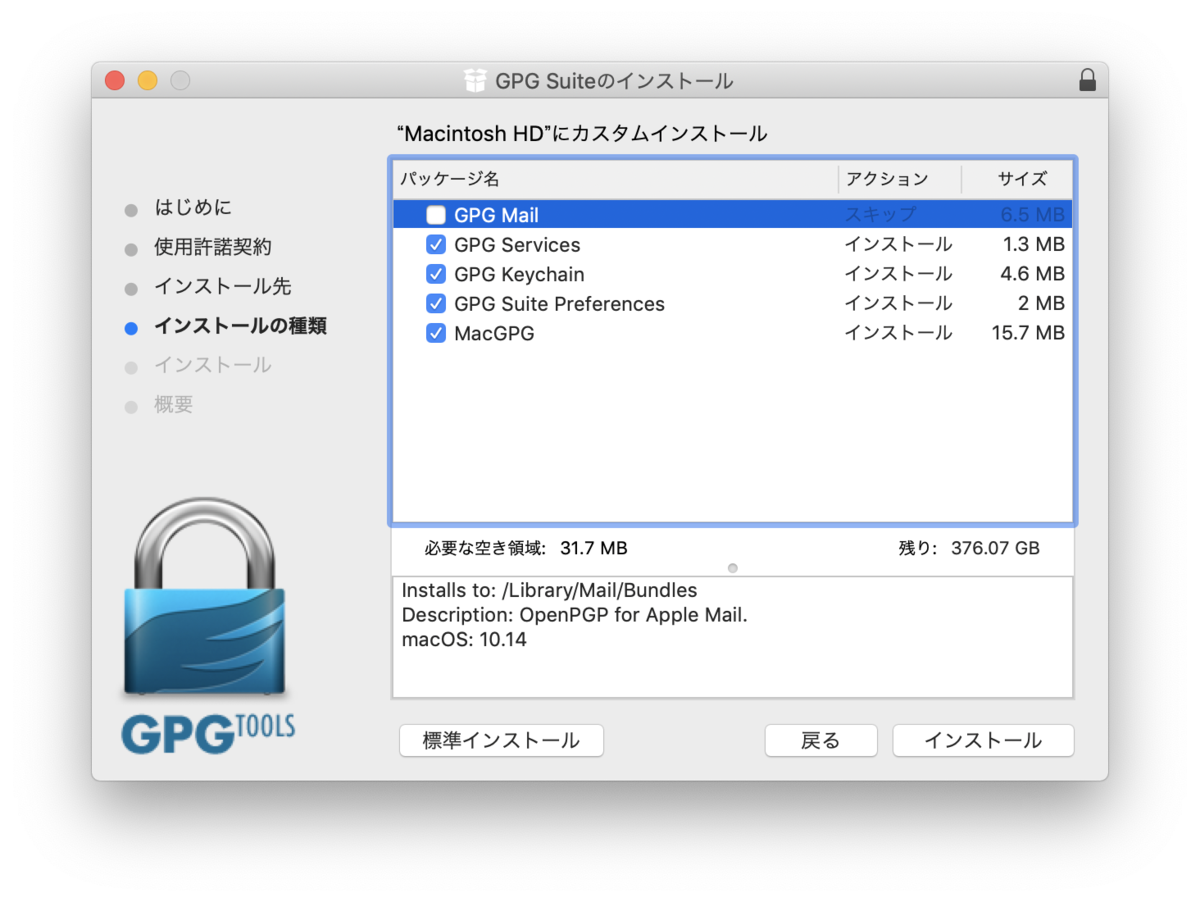The height and width of the screenshot is (902, 1200).
Task: Click the "macOS: 10.14" description line
Action: 464,640
